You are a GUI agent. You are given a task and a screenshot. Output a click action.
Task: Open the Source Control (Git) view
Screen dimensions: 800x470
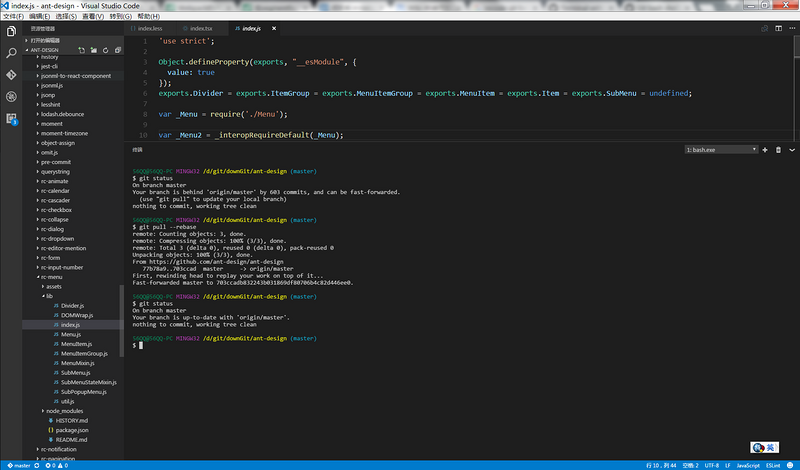point(11,75)
